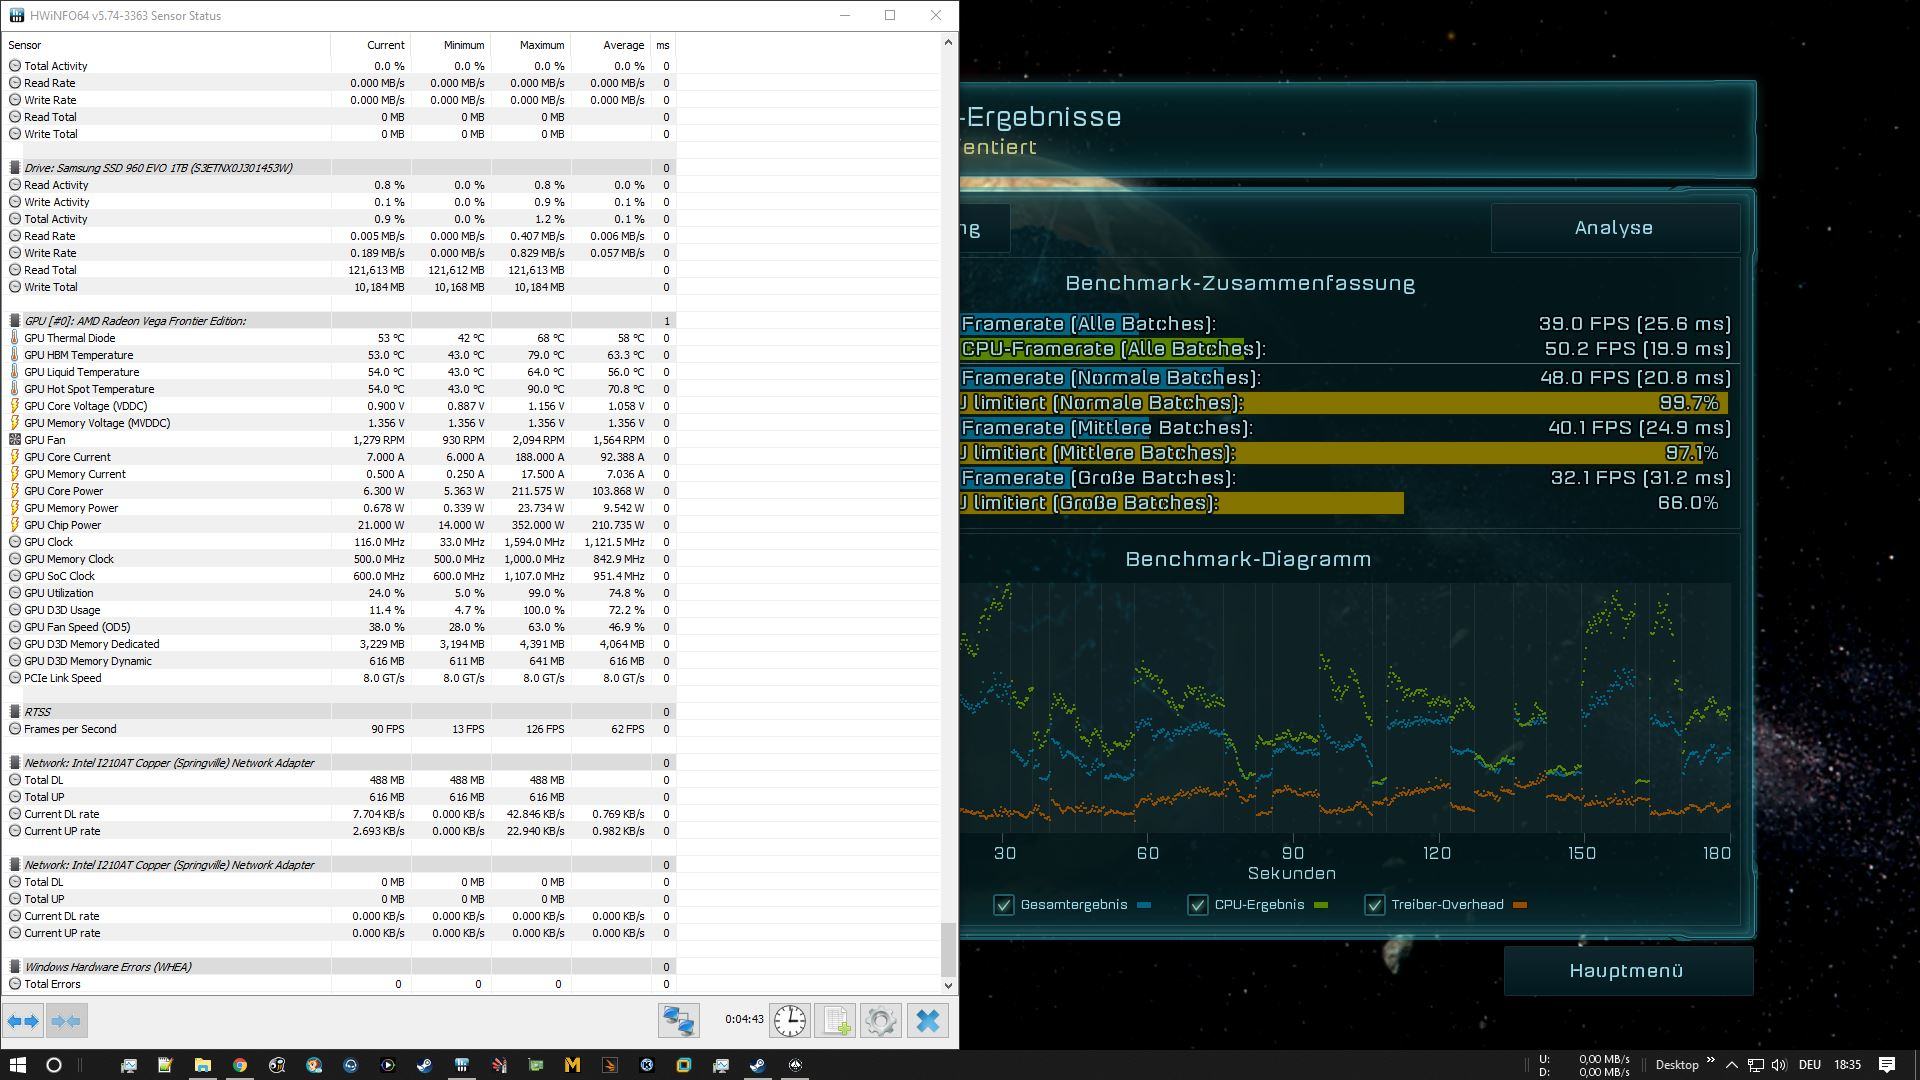Show hidden system tray icons
Image resolution: width=1920 pixels, height=1080 pixels.
1732,1065
